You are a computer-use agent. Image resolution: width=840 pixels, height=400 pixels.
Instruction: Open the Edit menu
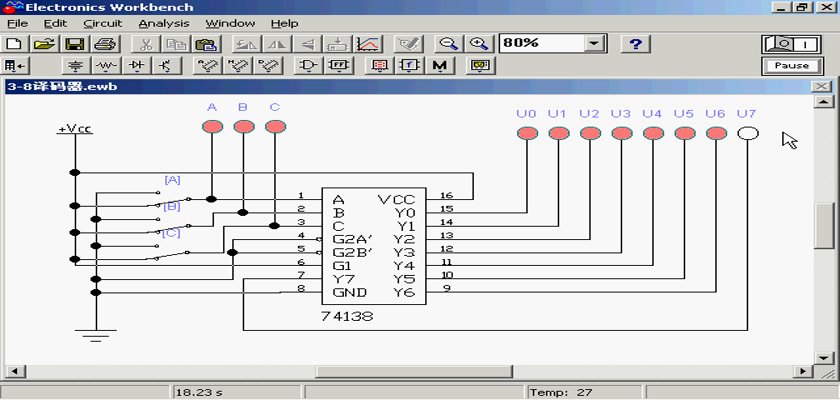[x=56, y=24]
